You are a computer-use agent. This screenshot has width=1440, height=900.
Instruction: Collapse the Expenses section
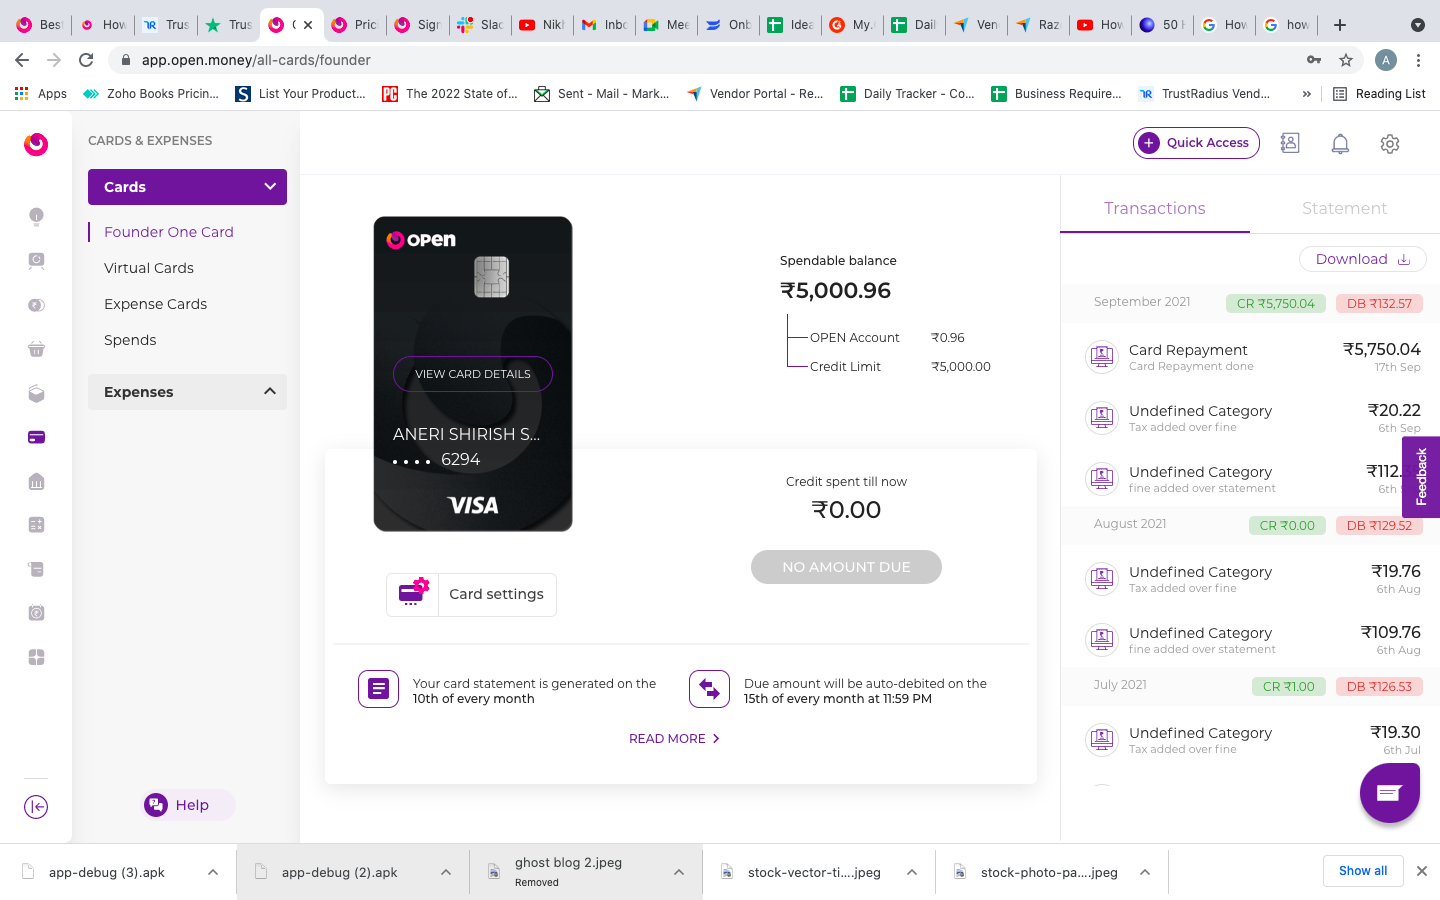[270, 392]
